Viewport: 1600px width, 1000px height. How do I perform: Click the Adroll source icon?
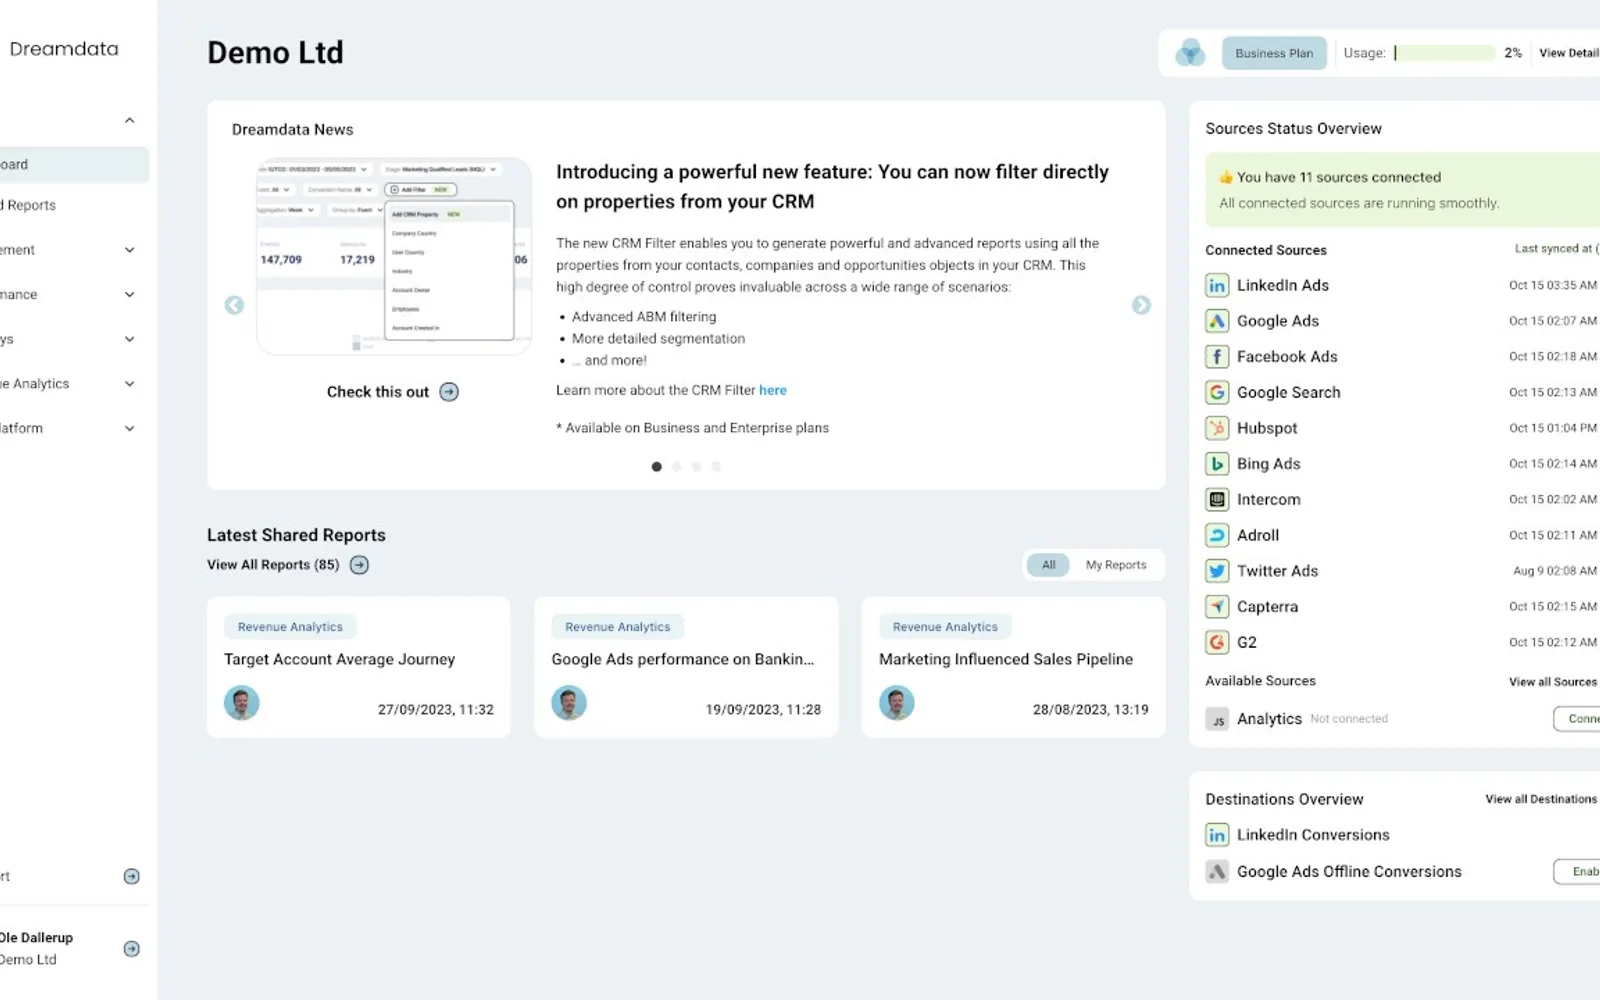pyautogui.click(x=1217, y=535)
